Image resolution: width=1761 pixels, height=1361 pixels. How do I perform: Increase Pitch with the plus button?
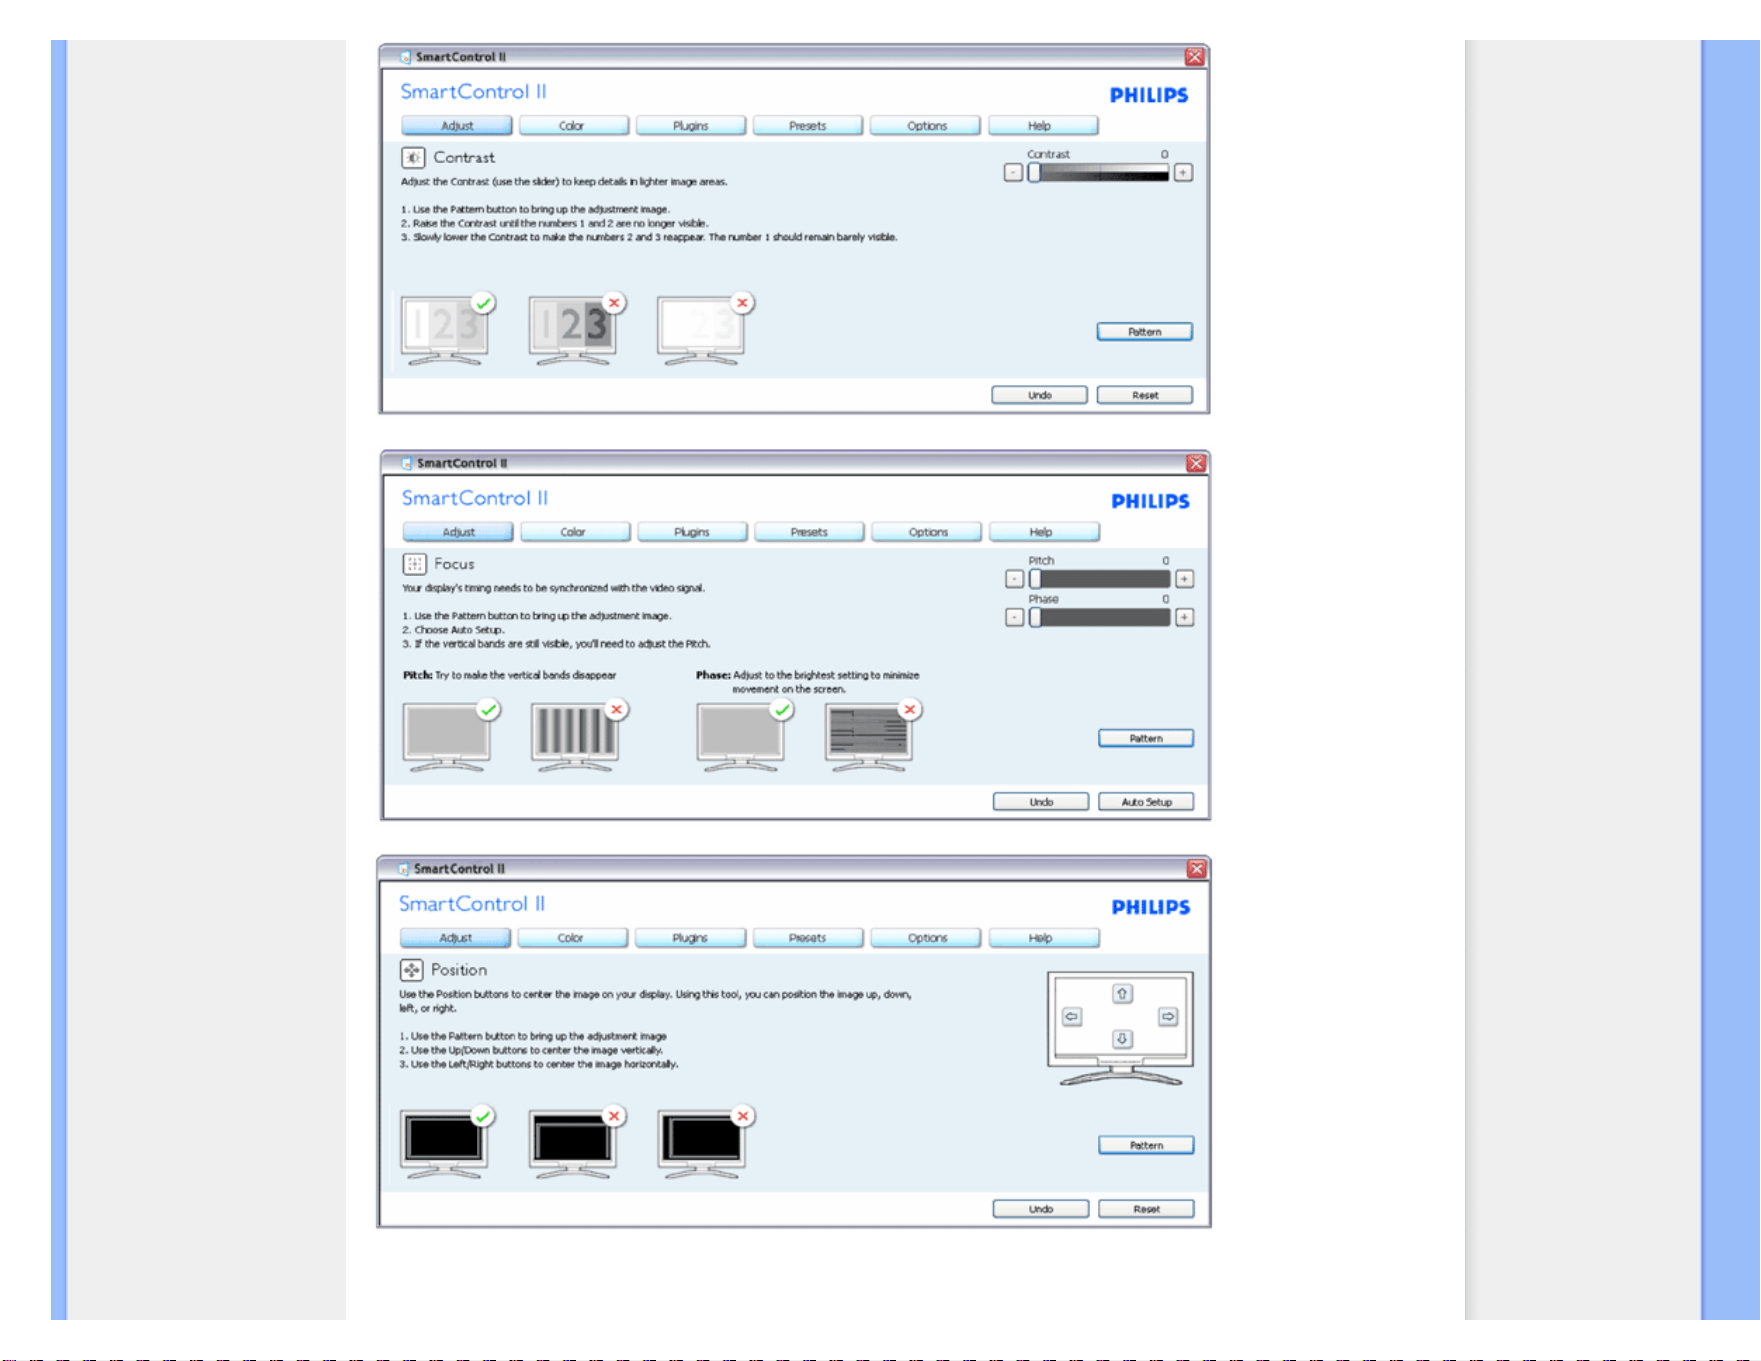(x=1184, y=579)
